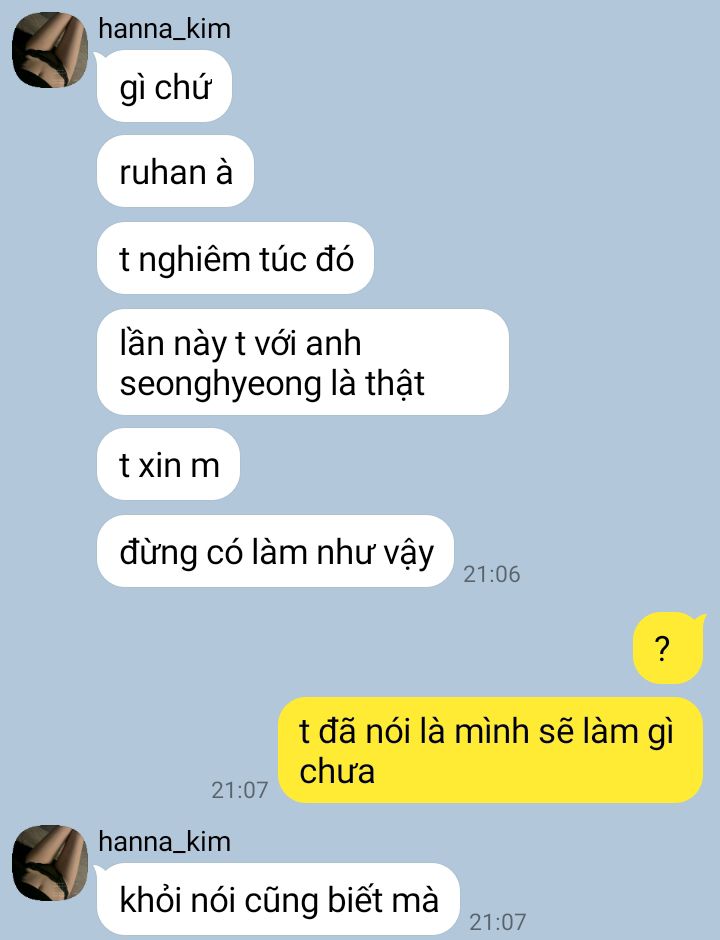
Task: Click the word 'chưa' in yellow bubble
Action: 337,771
